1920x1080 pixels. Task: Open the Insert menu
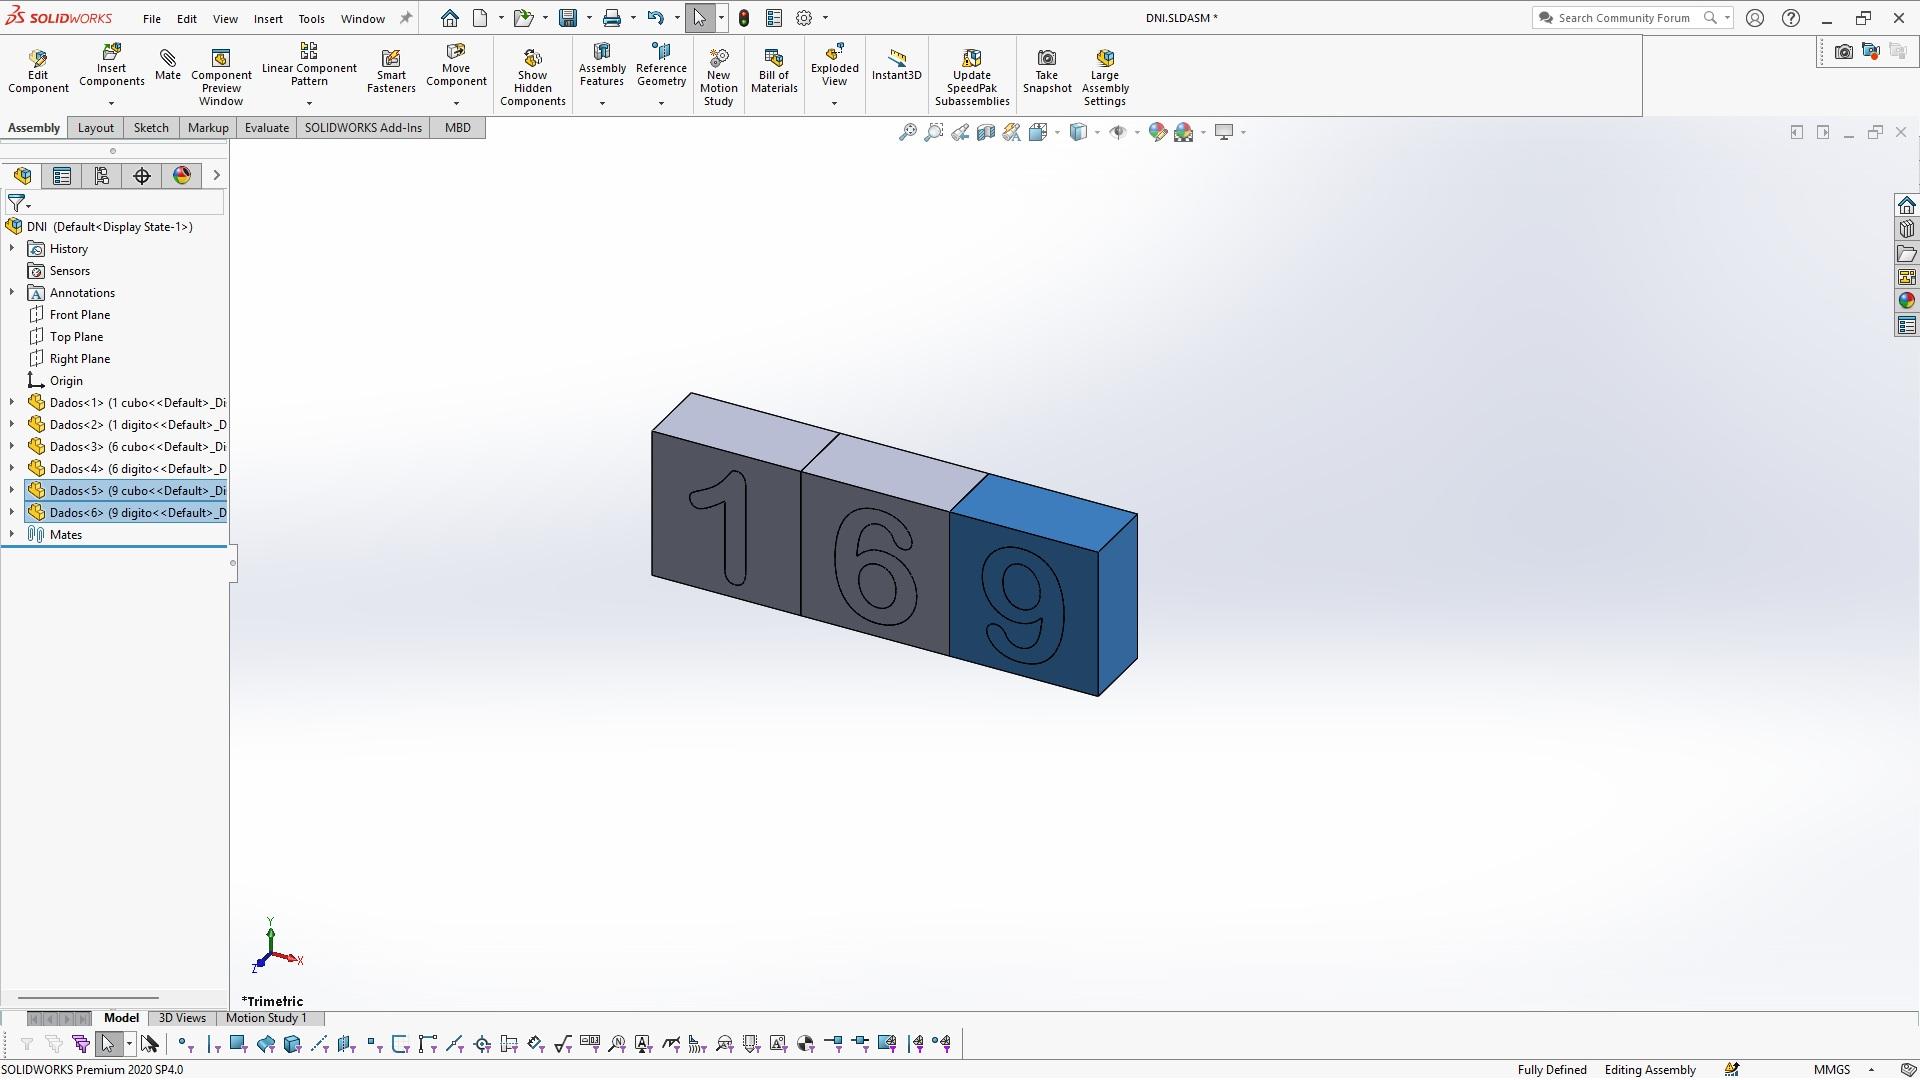pos(268,19)
